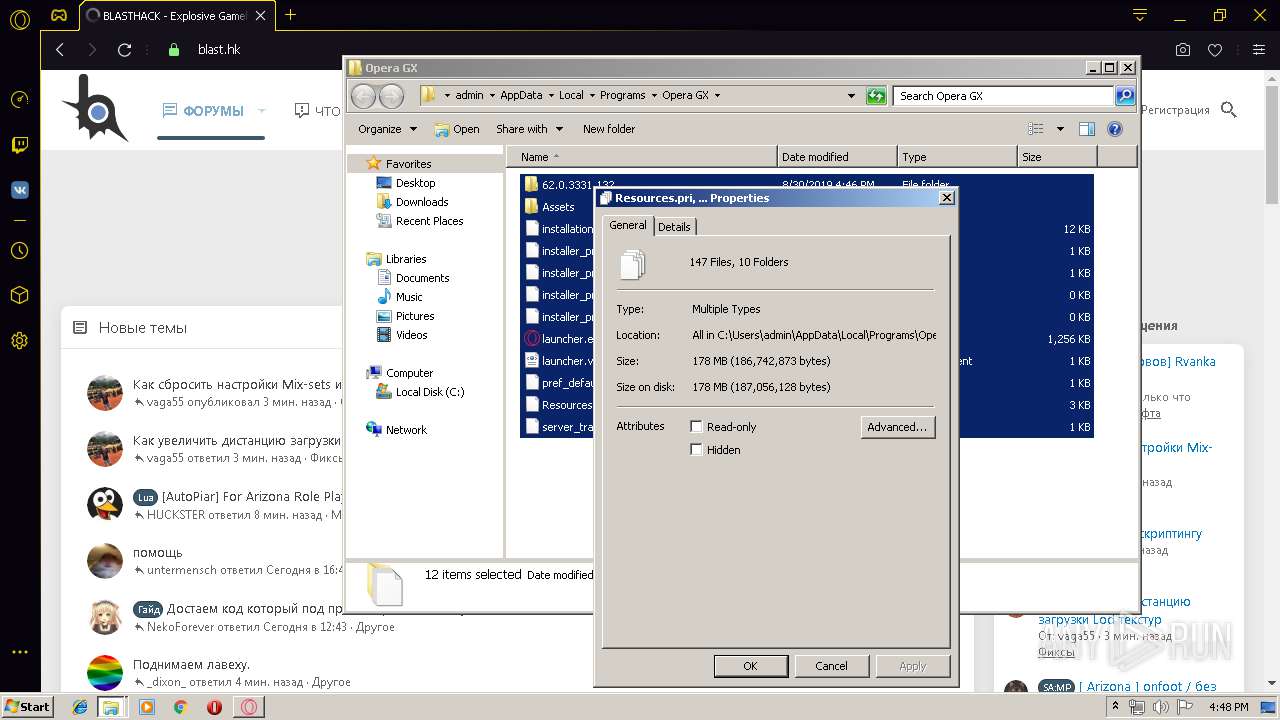Click the Date modified column header
Image resolution: width=1280 pixels, height=720 pixels.
(837, 157)
